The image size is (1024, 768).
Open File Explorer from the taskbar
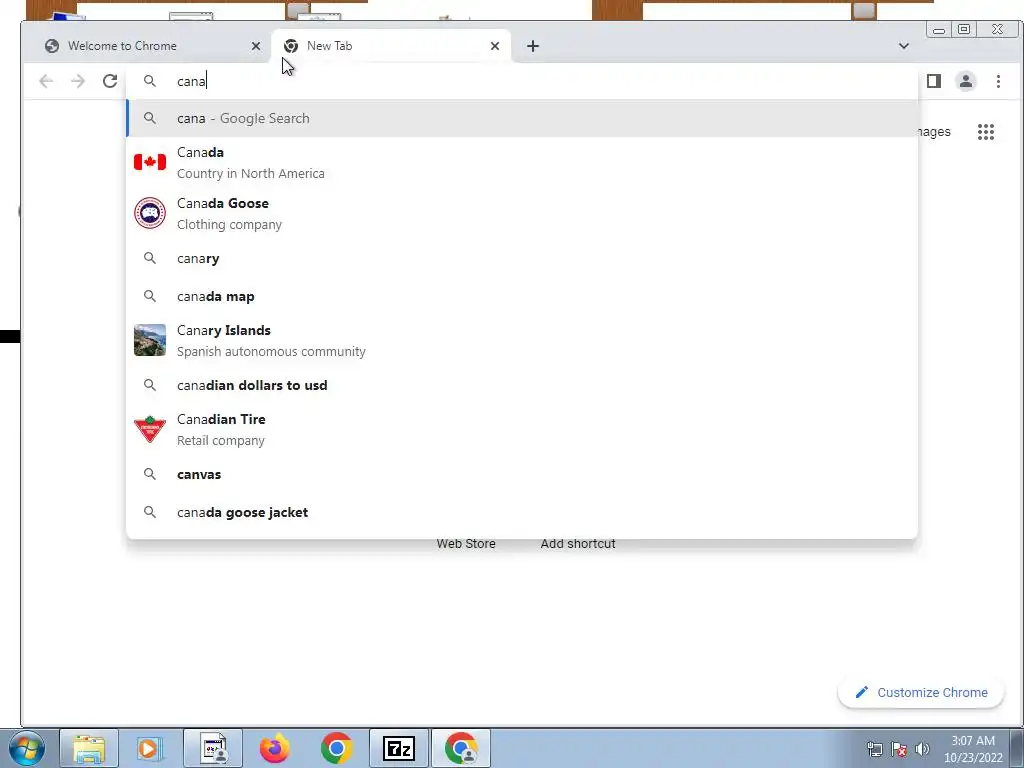[x=89, y=748]
